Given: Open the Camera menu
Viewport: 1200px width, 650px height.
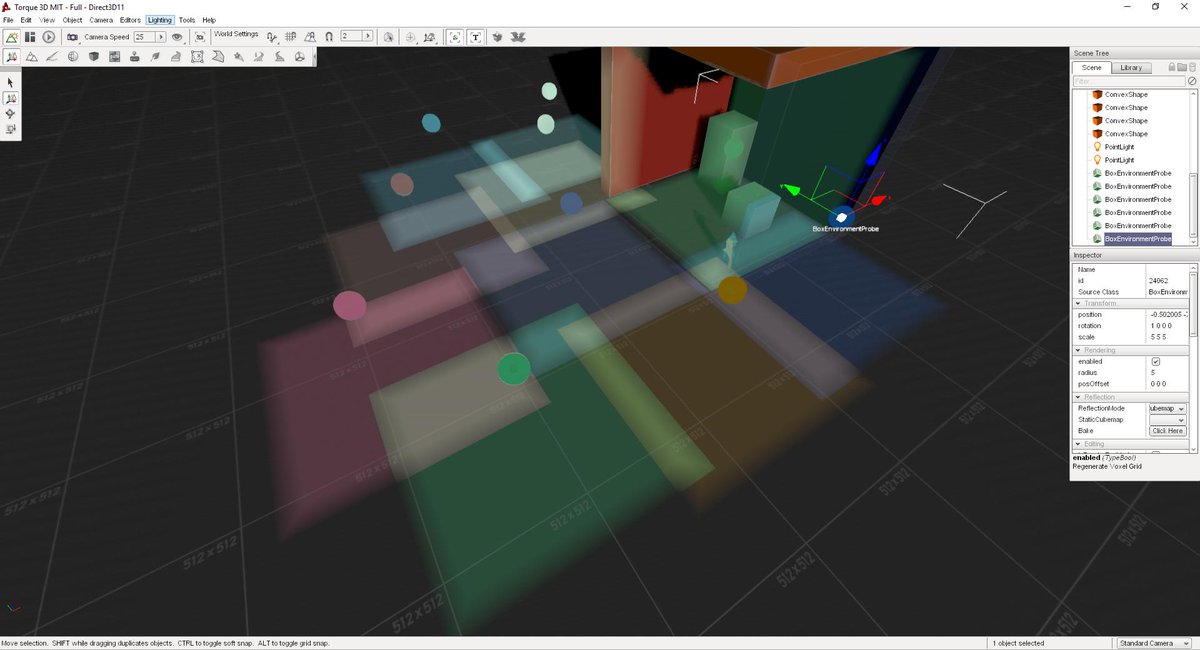Looking at the screenshot, I should pos(101,20).
